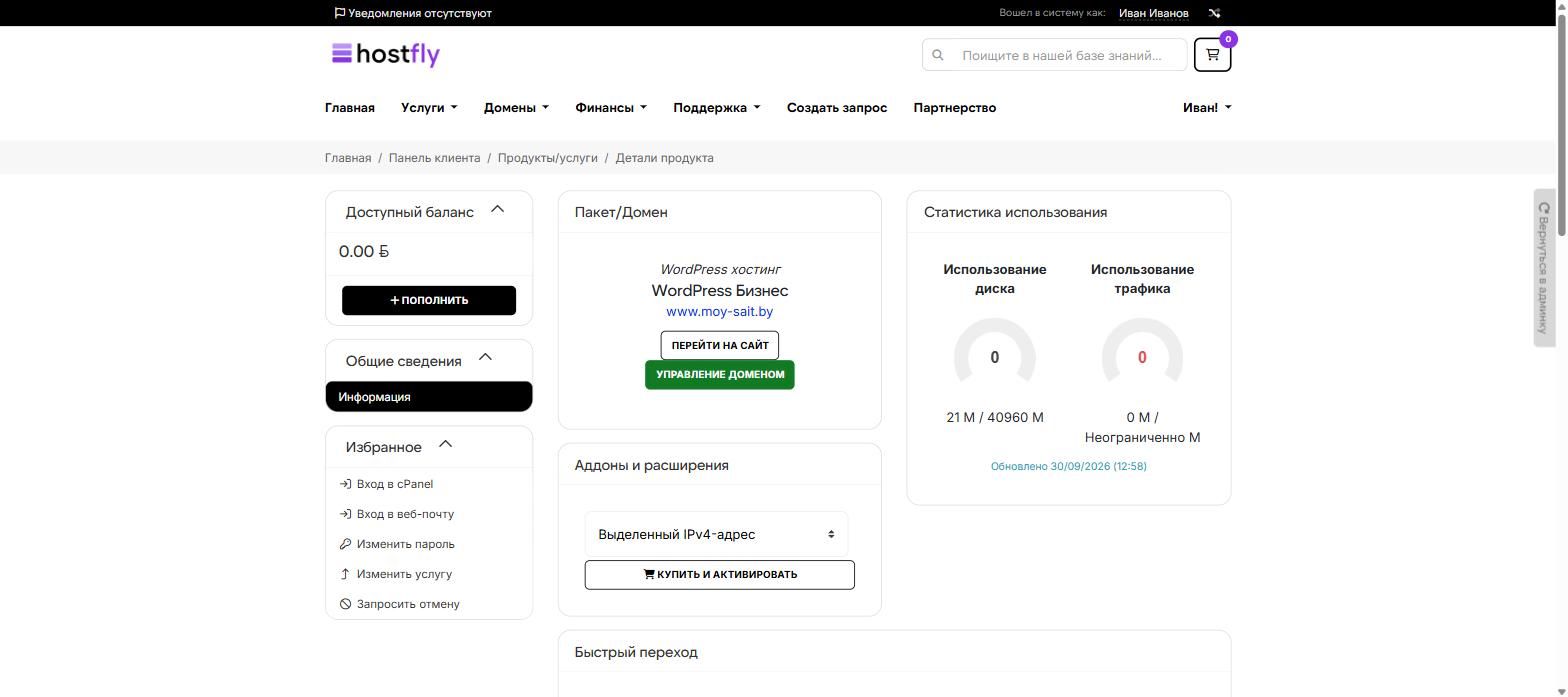Expand the Домены menu

516,108
